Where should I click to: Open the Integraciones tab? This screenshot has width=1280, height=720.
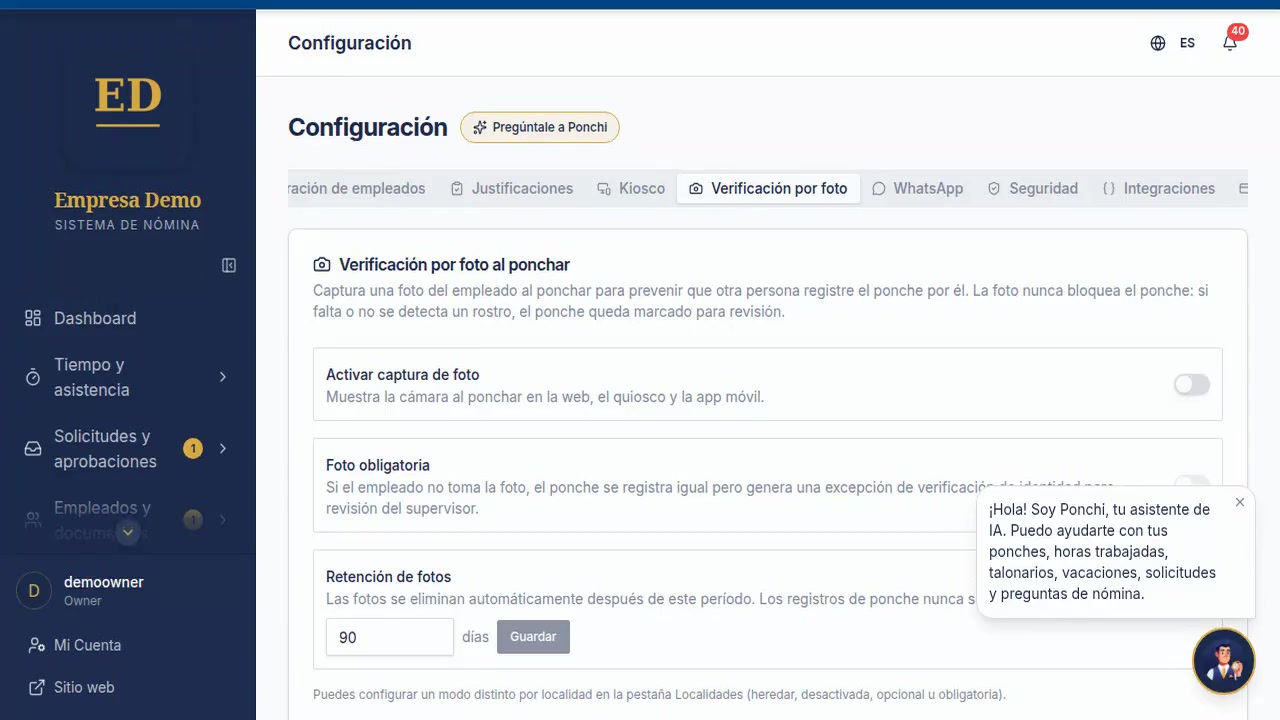coord(1158,188)
